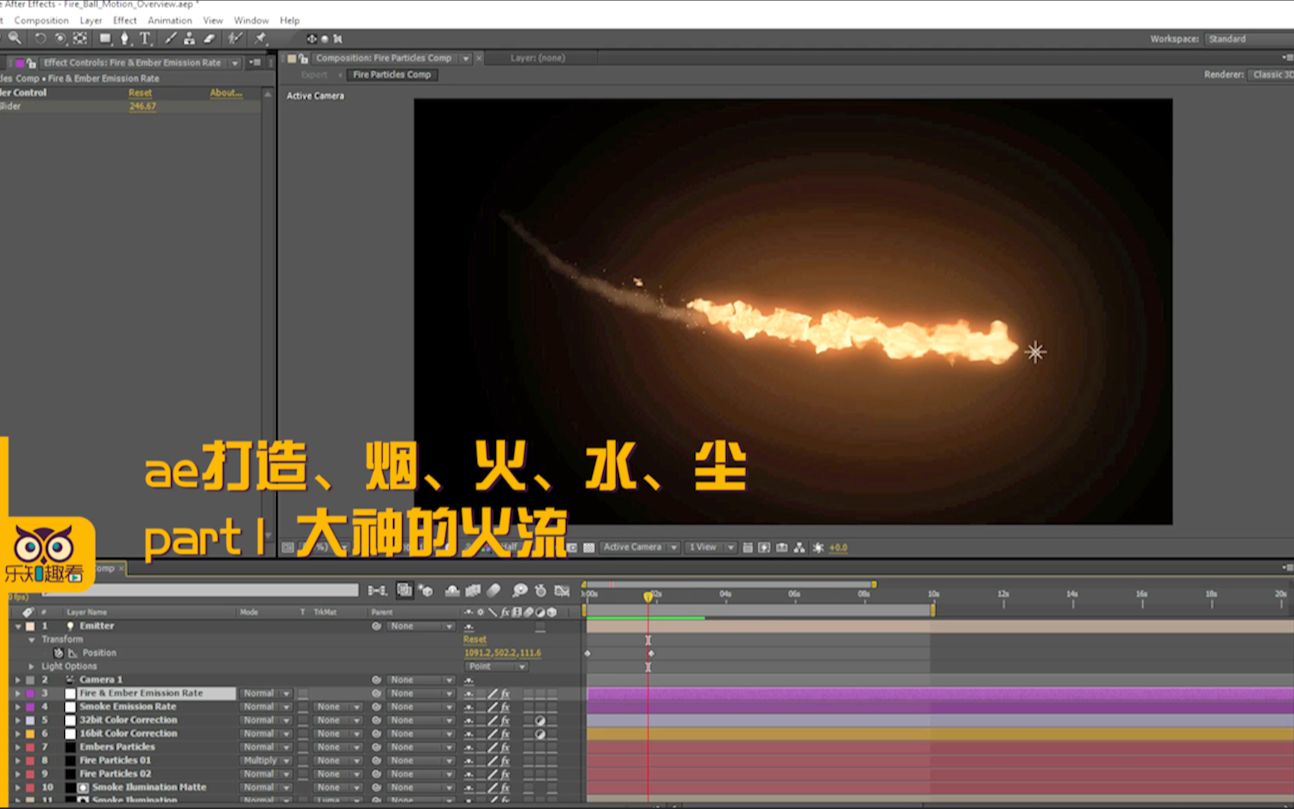
Task: Select the Eraser tool
Action: click(x=209, y=39)
